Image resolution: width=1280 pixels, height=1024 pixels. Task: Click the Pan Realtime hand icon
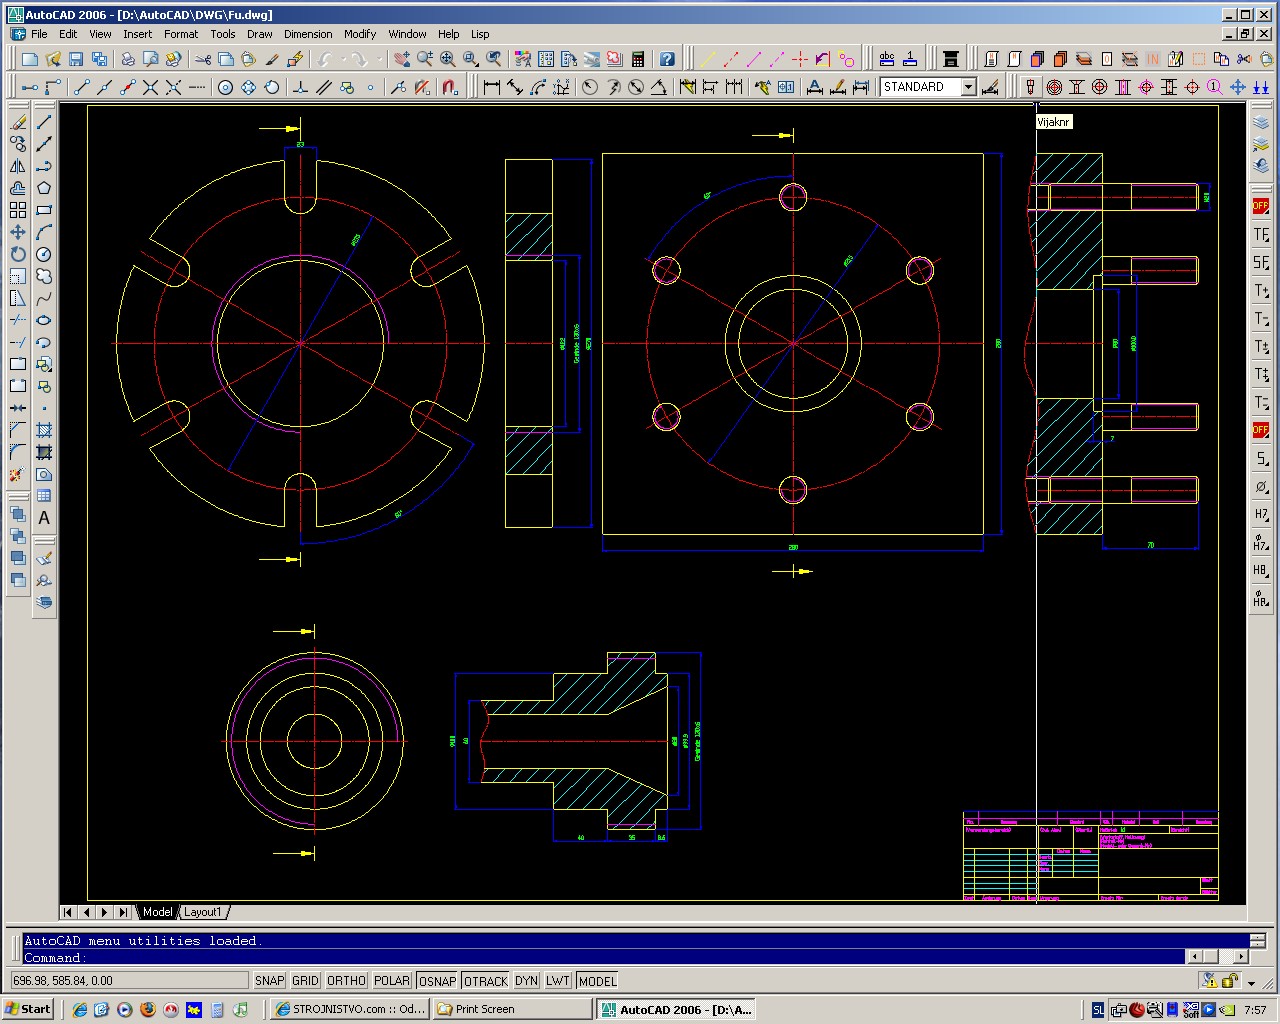click(402, 59)
